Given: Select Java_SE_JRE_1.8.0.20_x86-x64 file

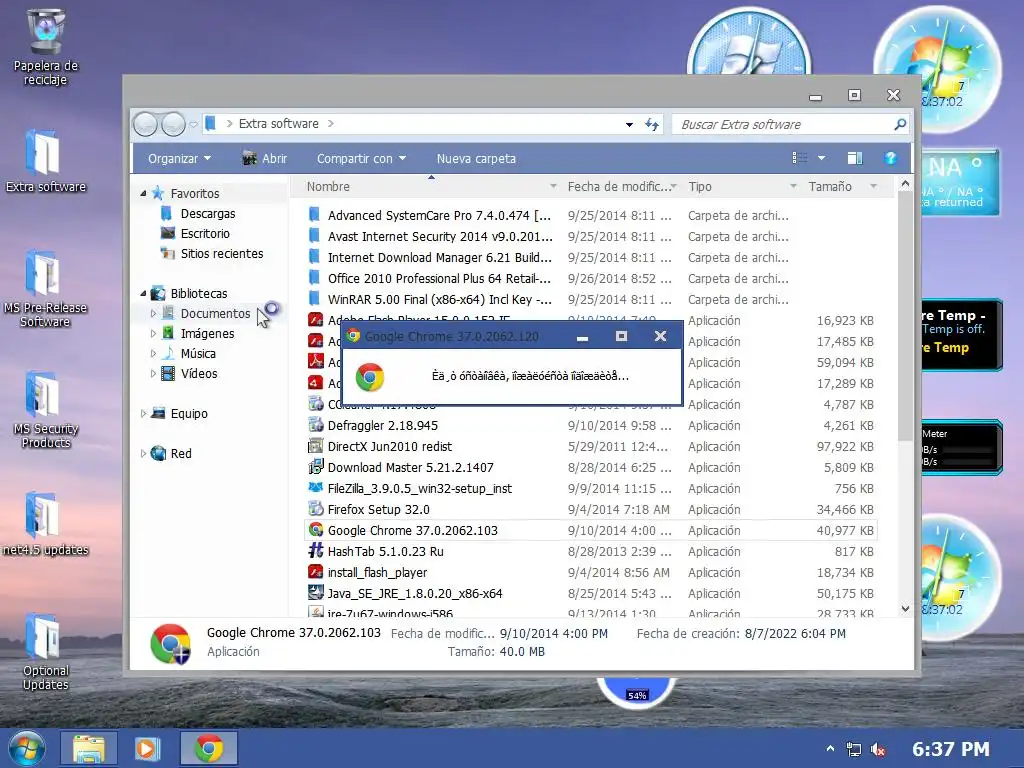Looking at the screenshot, I should (x=415, y=594).
